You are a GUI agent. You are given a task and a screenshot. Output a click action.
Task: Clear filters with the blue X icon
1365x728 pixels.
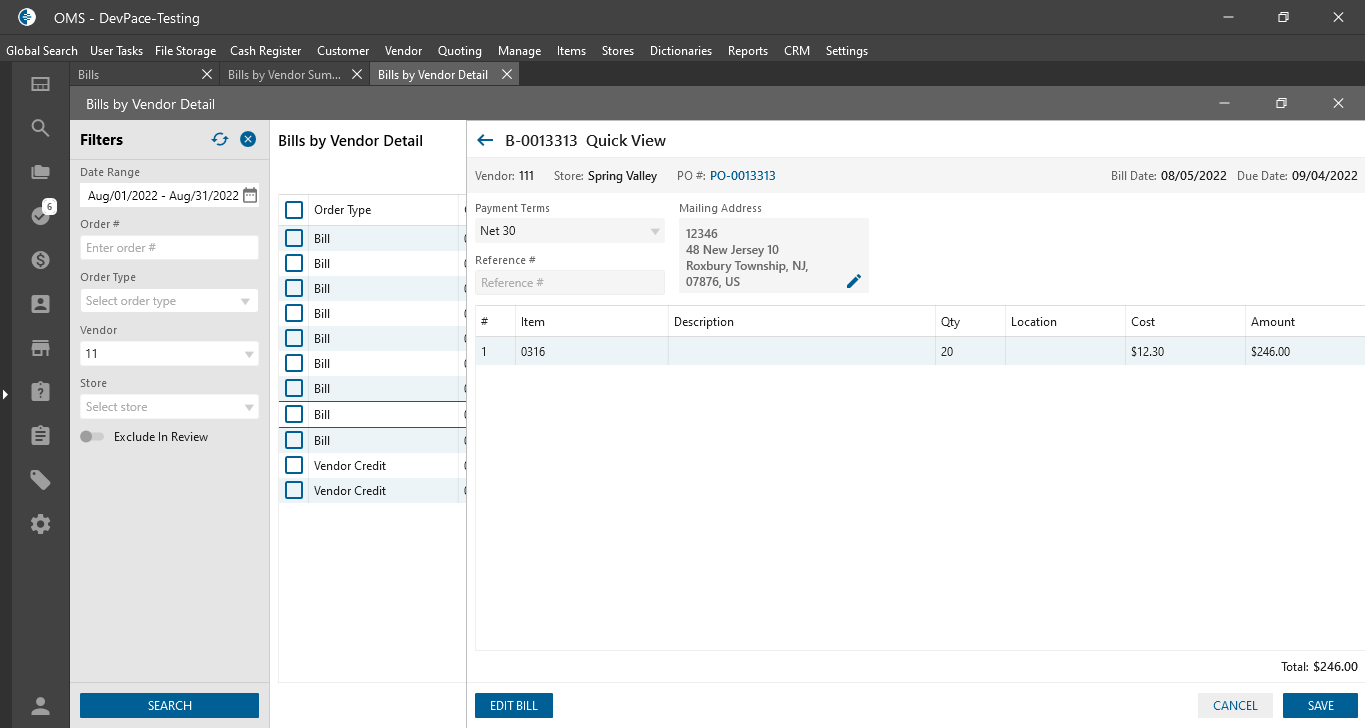(248, 140)
